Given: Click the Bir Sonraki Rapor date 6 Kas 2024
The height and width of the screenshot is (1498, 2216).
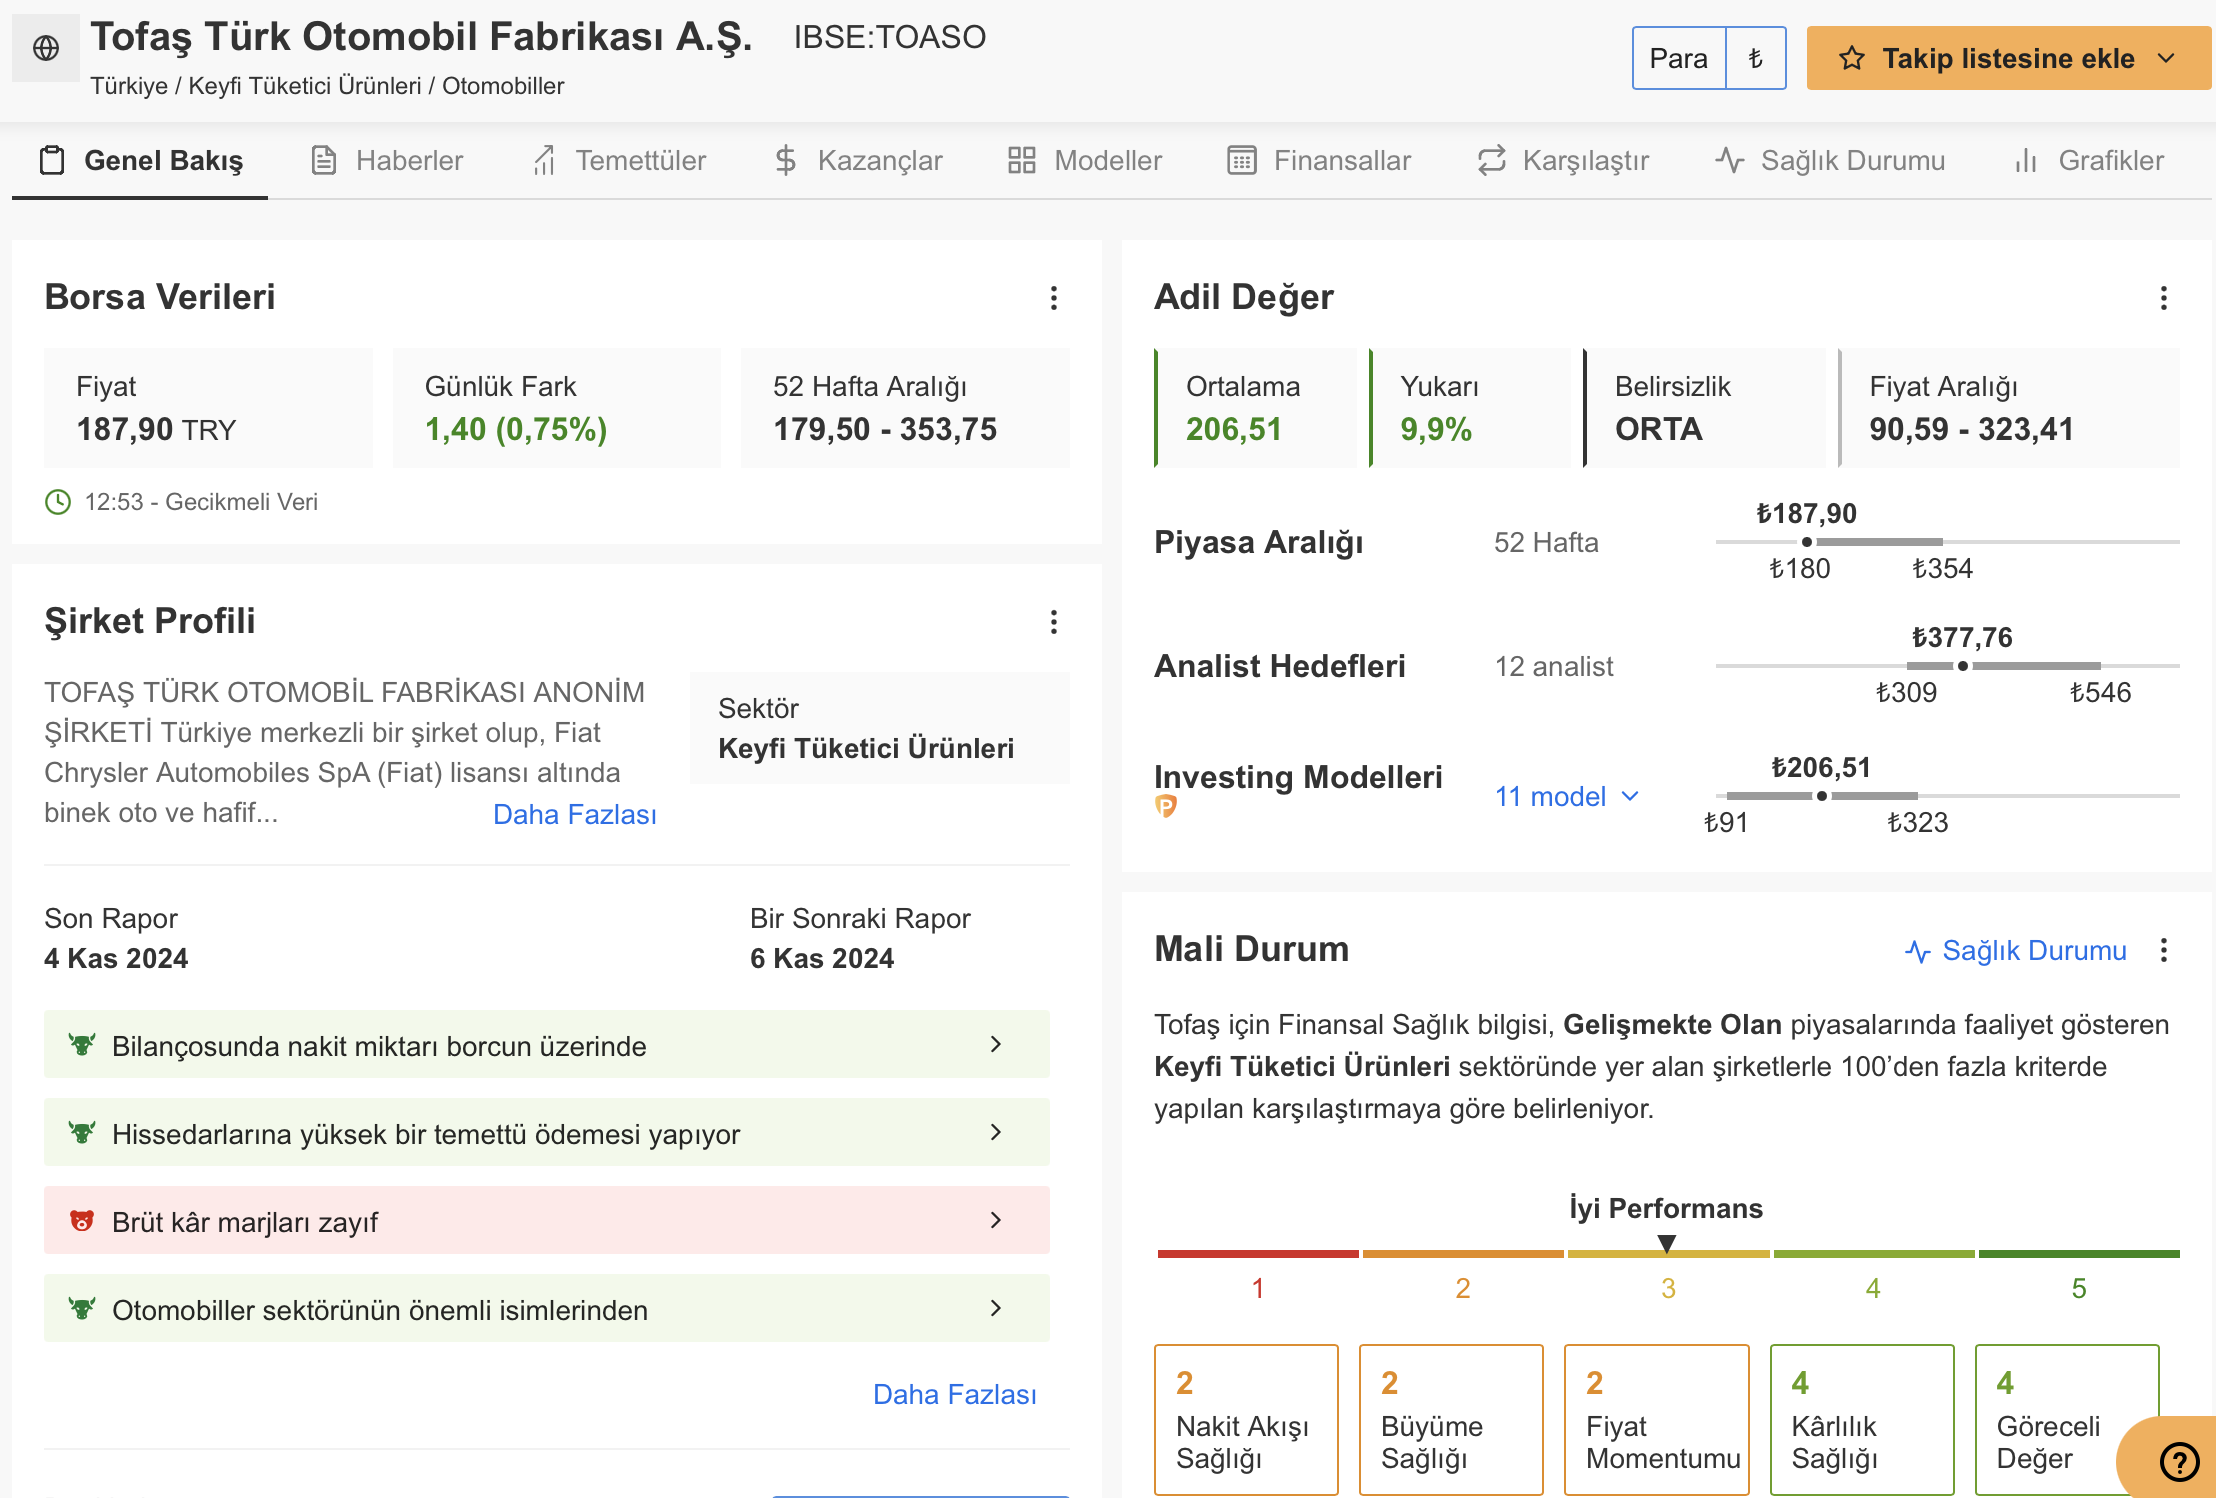Looking at the screenshot, I should [822, 958].
